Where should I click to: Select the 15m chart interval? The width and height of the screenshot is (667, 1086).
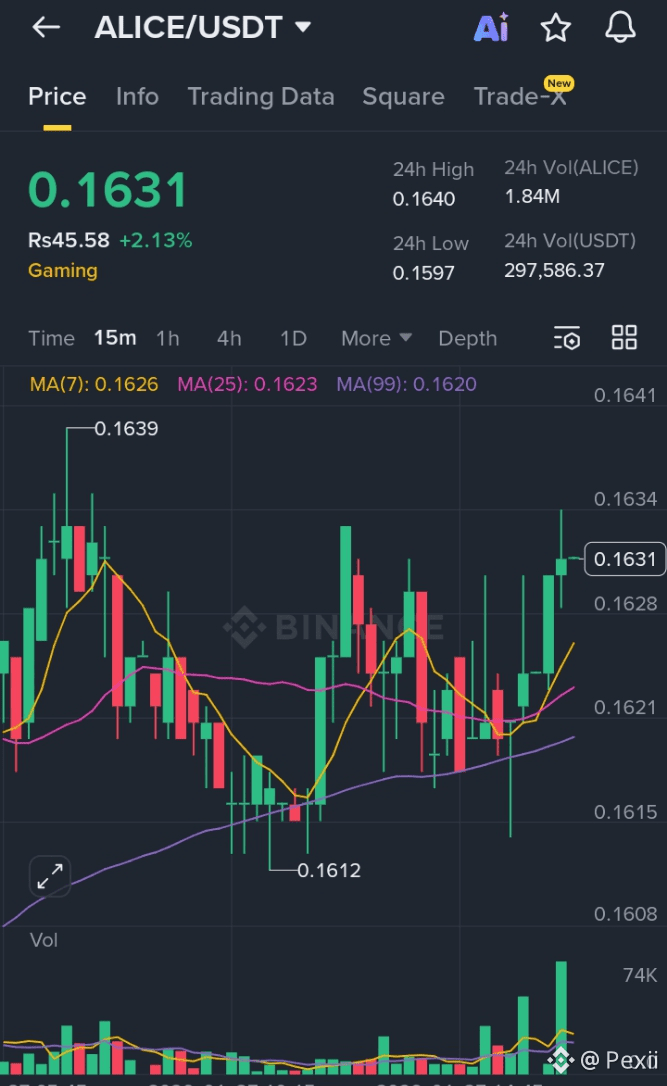click(115, 338)
